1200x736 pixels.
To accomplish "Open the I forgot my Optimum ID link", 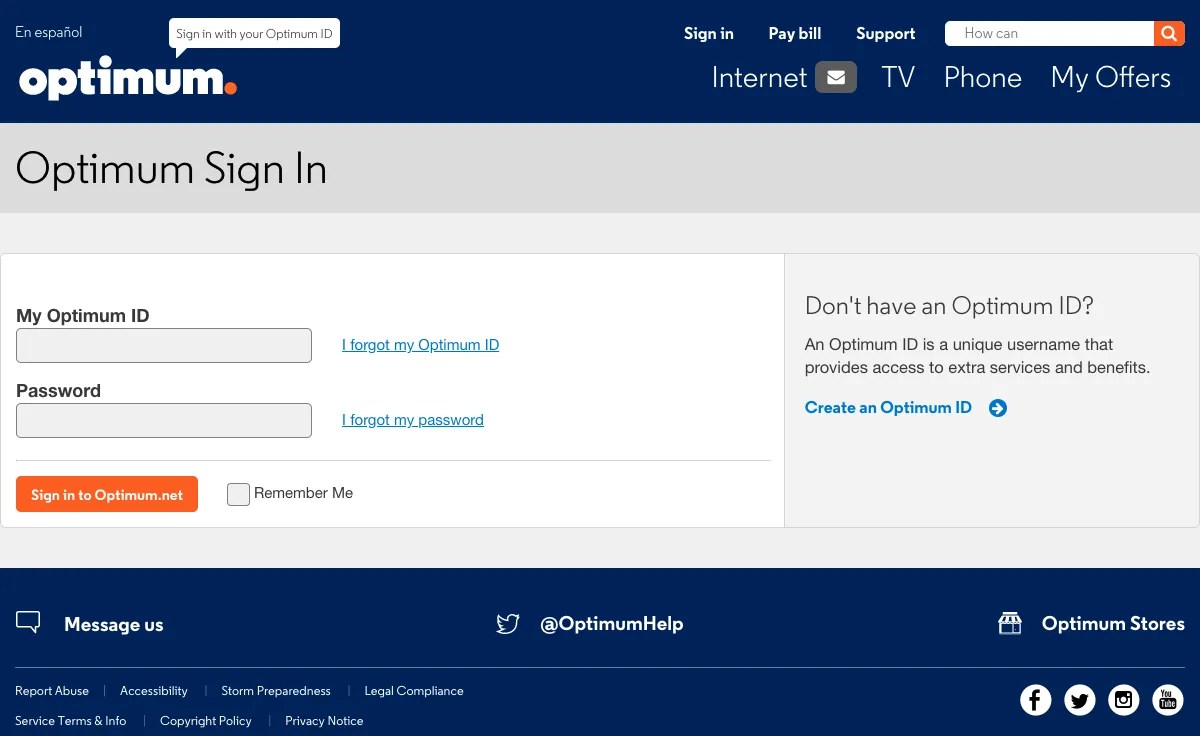I will [x=420, y=344].
